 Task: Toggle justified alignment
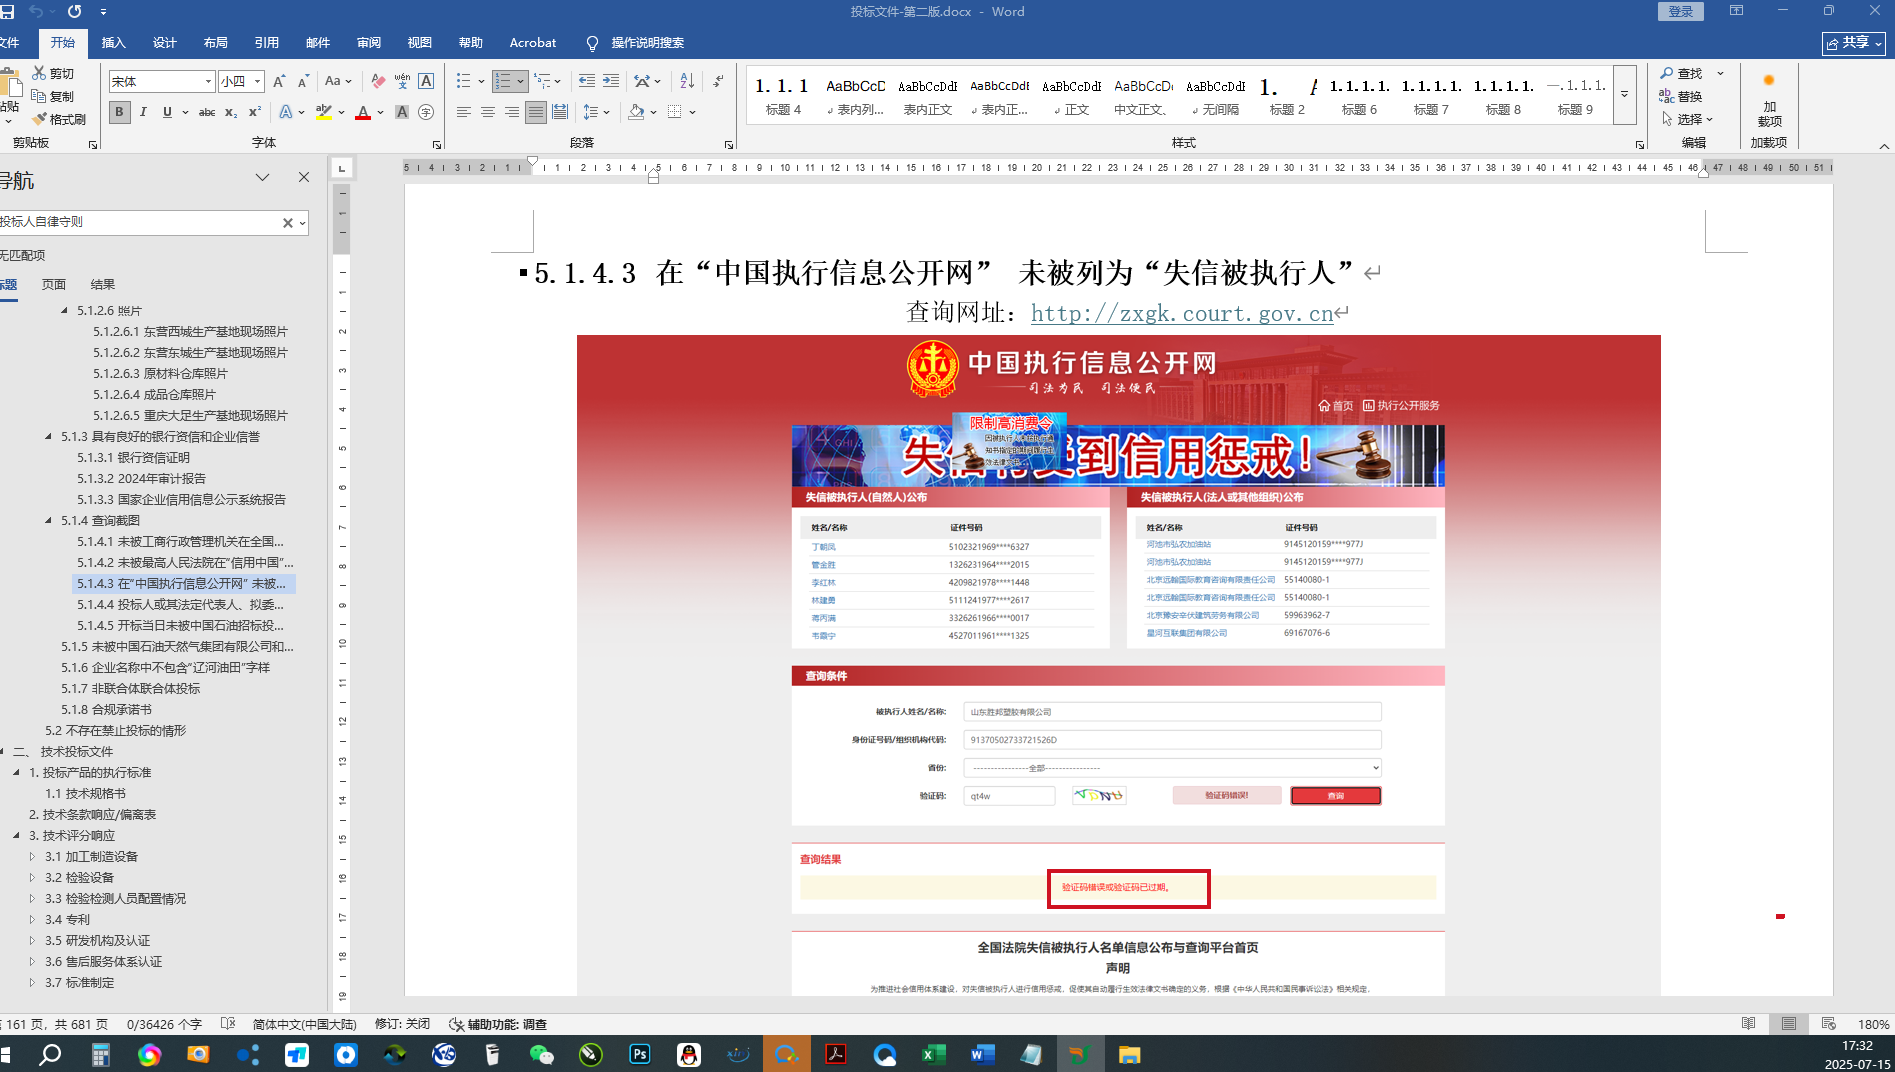pos(536,112)
